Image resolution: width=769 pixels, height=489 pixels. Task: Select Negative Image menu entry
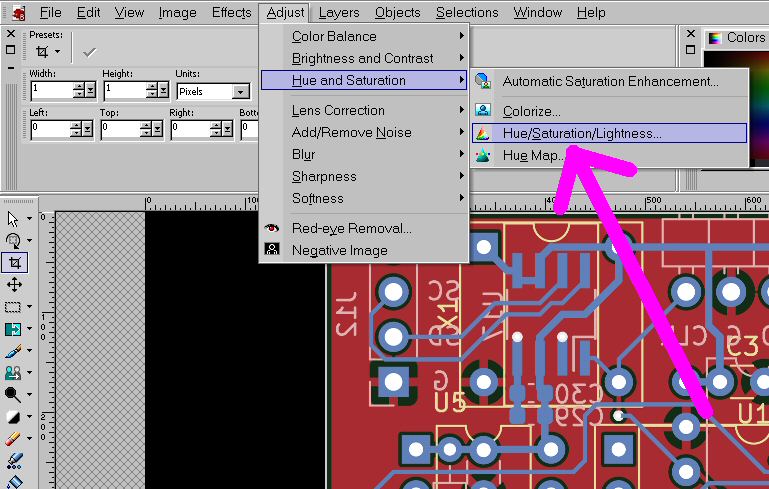click(x=339, y=250)
